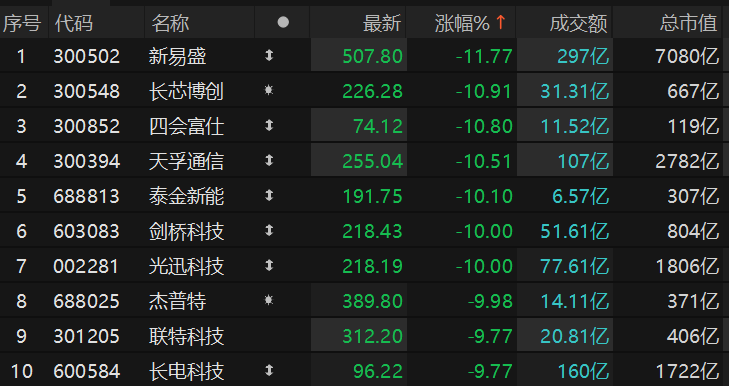Click latest price 255.04

372,161
